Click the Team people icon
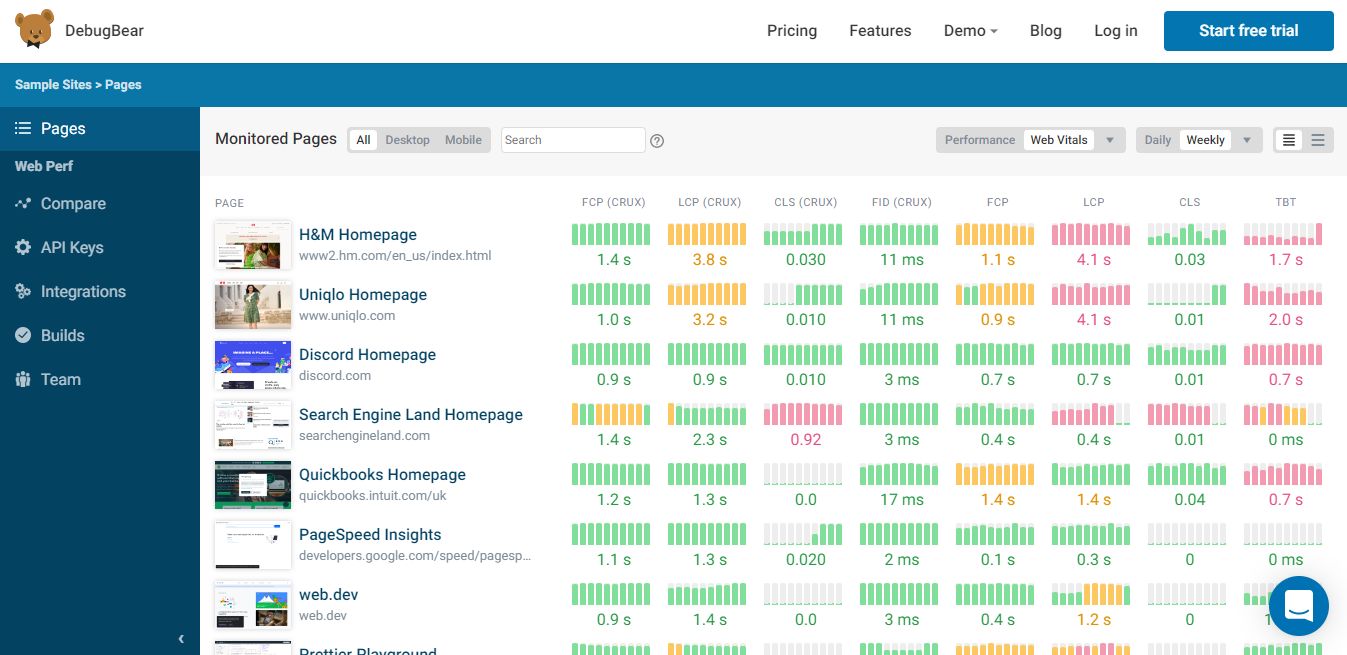The image size is (1347, 655). point(23,379)
